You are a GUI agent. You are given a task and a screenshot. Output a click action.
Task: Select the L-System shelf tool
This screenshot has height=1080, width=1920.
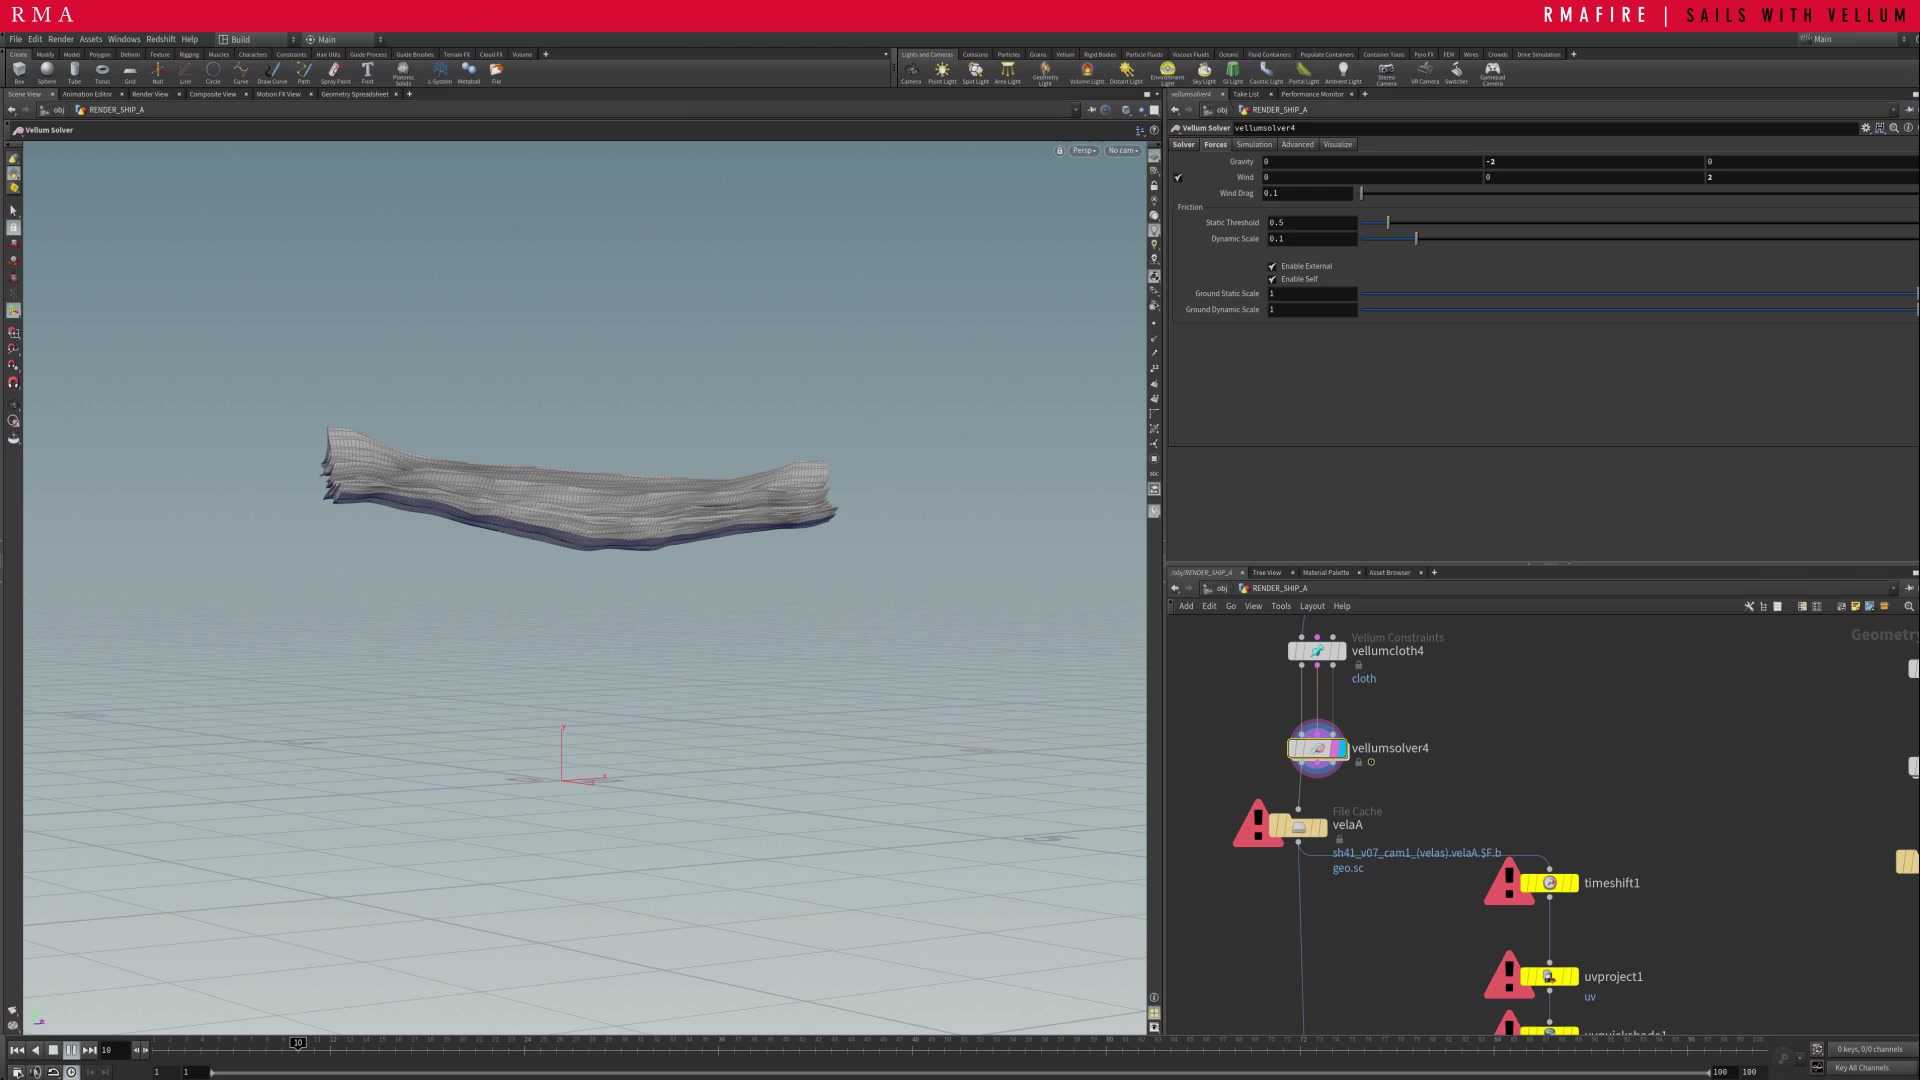440,72
